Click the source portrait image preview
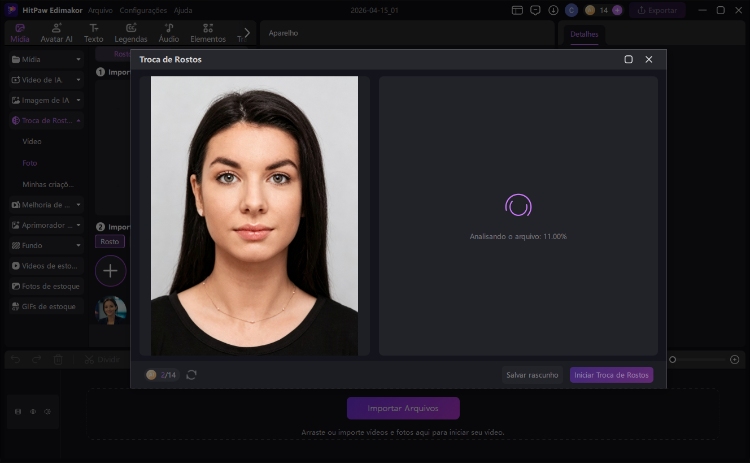Image resolution: width=750 pixels, height=463 pixels. 254,216
